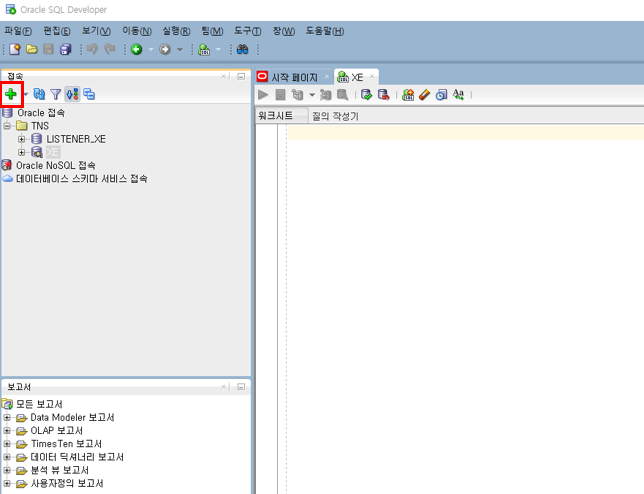Image resolution: width=644 pixels, height=494 pixels.
Task: Commit changes with the green check database icon
Action: pos(366,95)
